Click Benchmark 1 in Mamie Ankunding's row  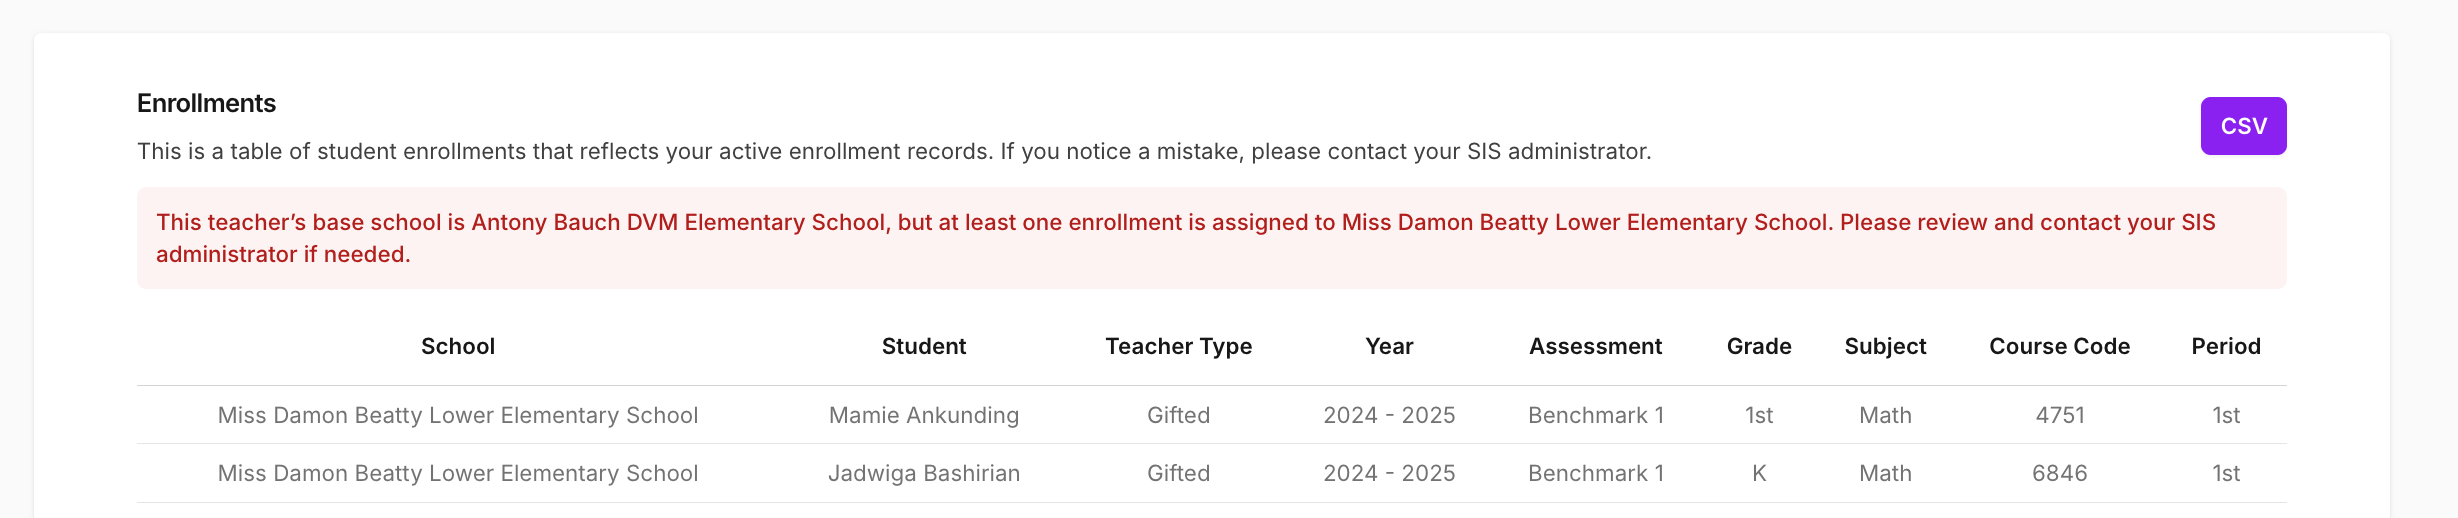pos(1595,415)
